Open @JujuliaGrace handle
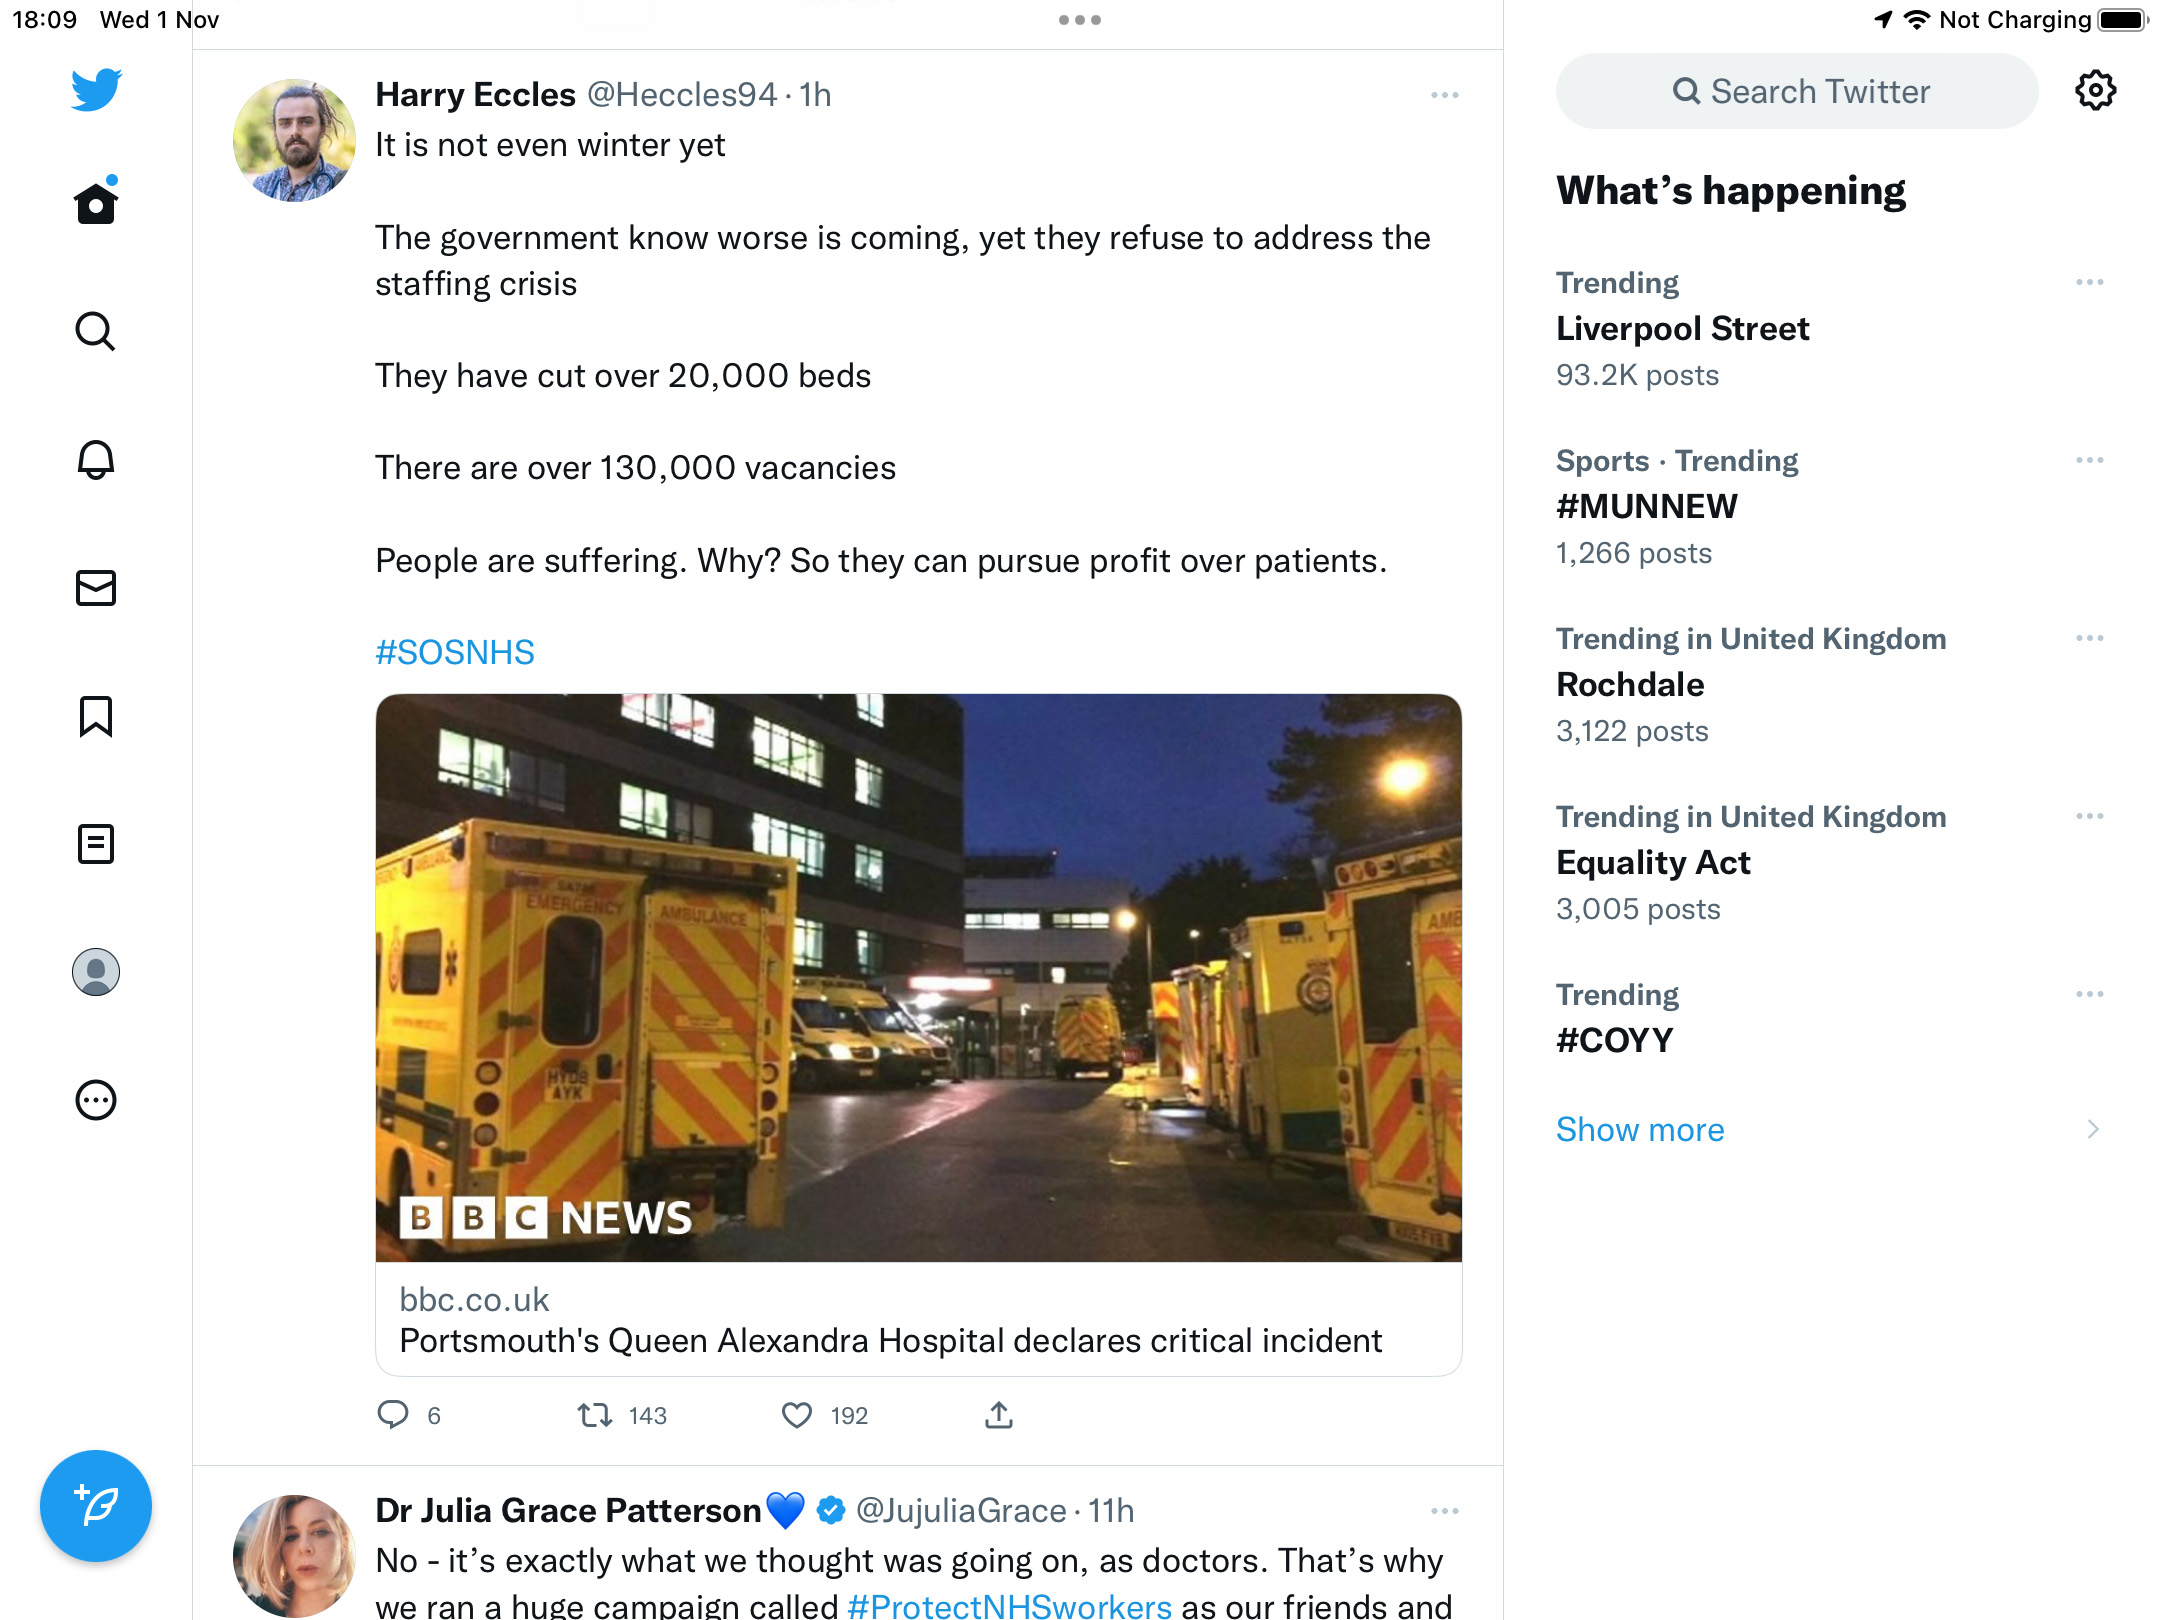This screenshot has width=2160, height=1620. 961,1510
